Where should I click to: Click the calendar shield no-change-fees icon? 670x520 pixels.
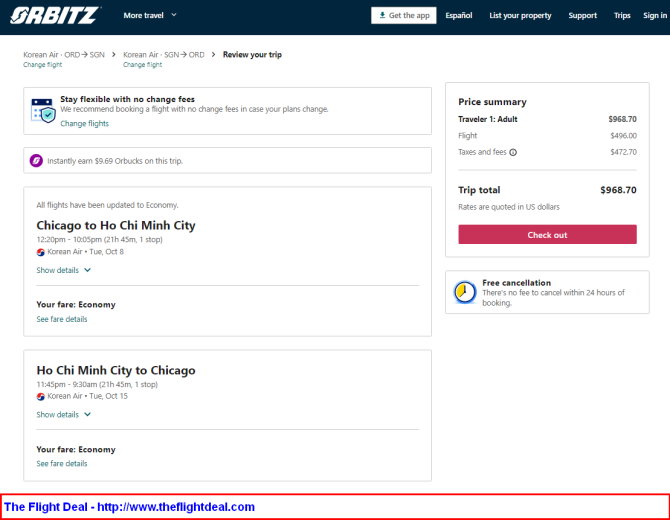tap(43, 110)
